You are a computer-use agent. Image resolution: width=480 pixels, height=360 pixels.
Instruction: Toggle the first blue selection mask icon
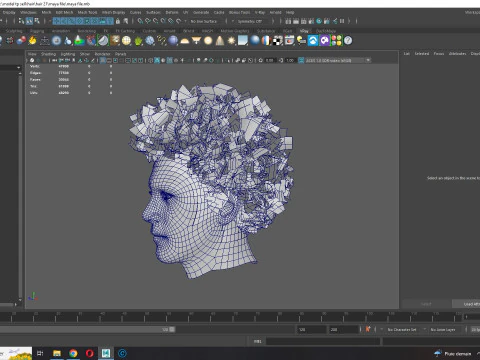[x=56, y=21]
